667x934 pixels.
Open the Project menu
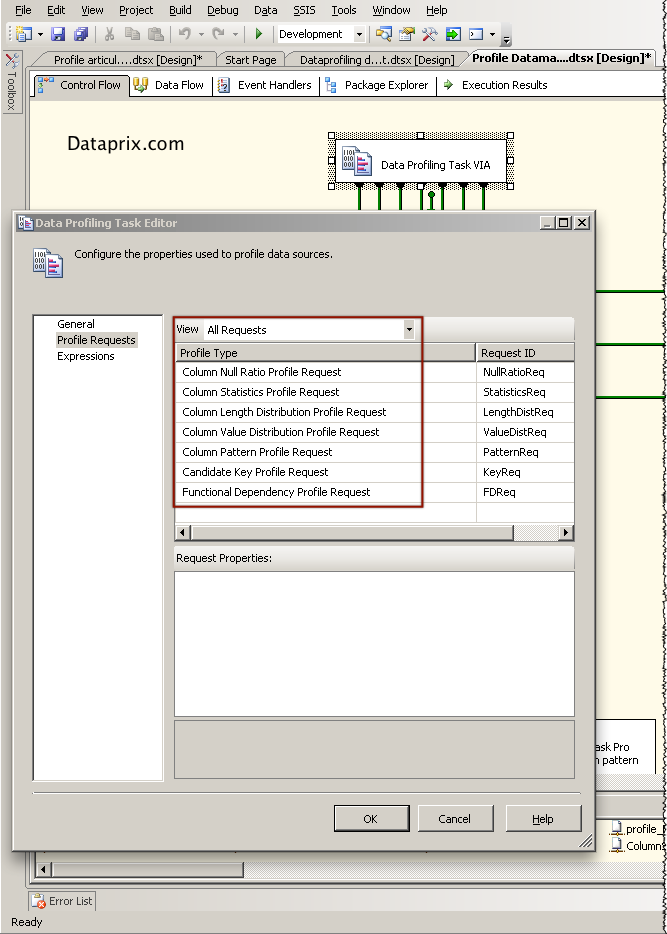tap(136, 10)
